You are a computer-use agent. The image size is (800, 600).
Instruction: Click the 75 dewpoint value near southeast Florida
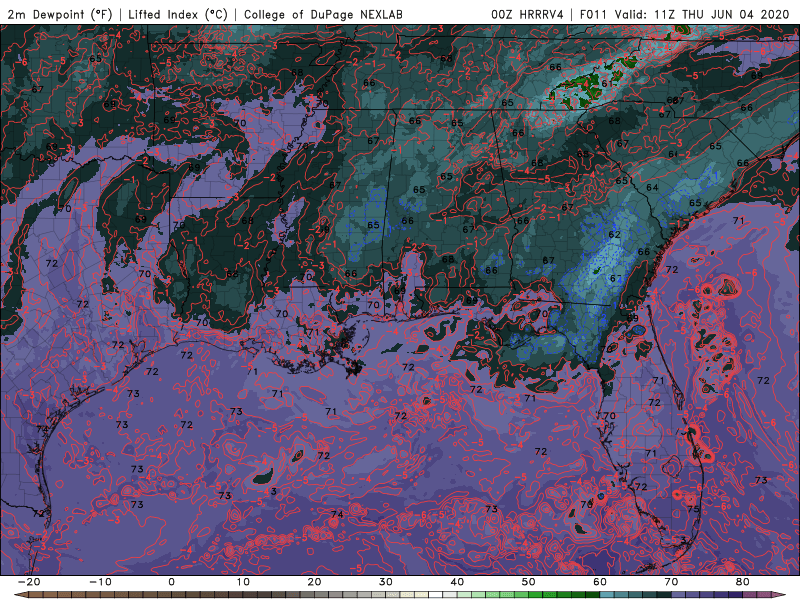[693, 509]
